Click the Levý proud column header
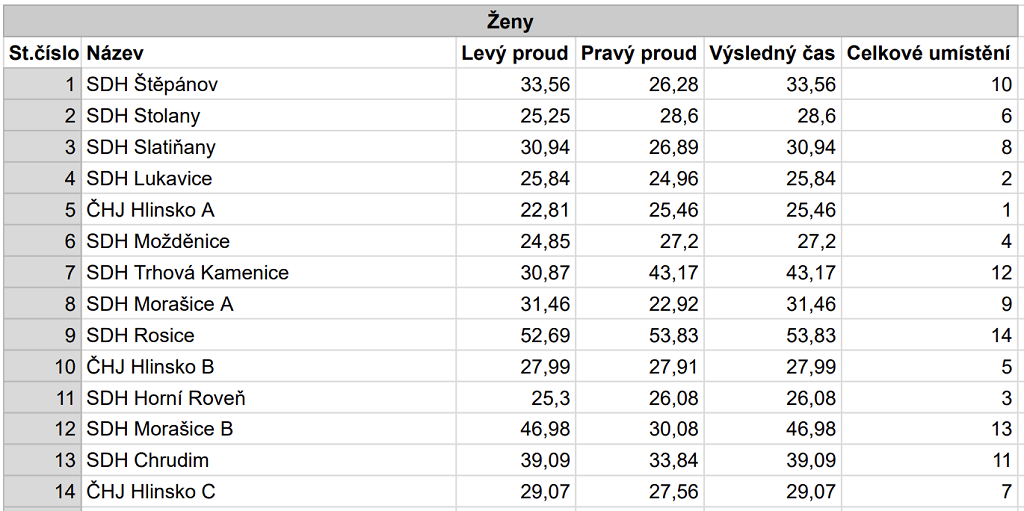This screenshot has width=1024, height=511. click(515, 54)
